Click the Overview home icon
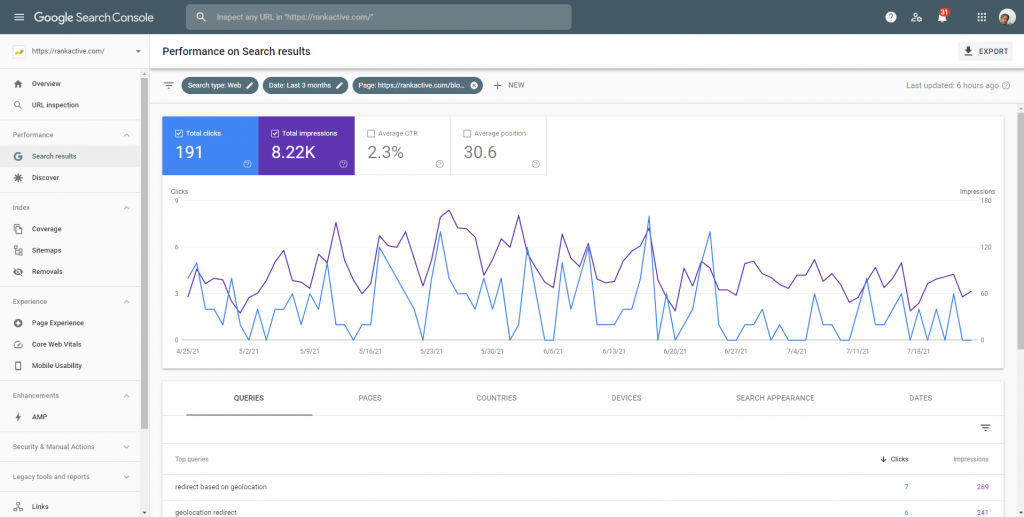This screenshot has height=517, width=1024. coord(18,84)
